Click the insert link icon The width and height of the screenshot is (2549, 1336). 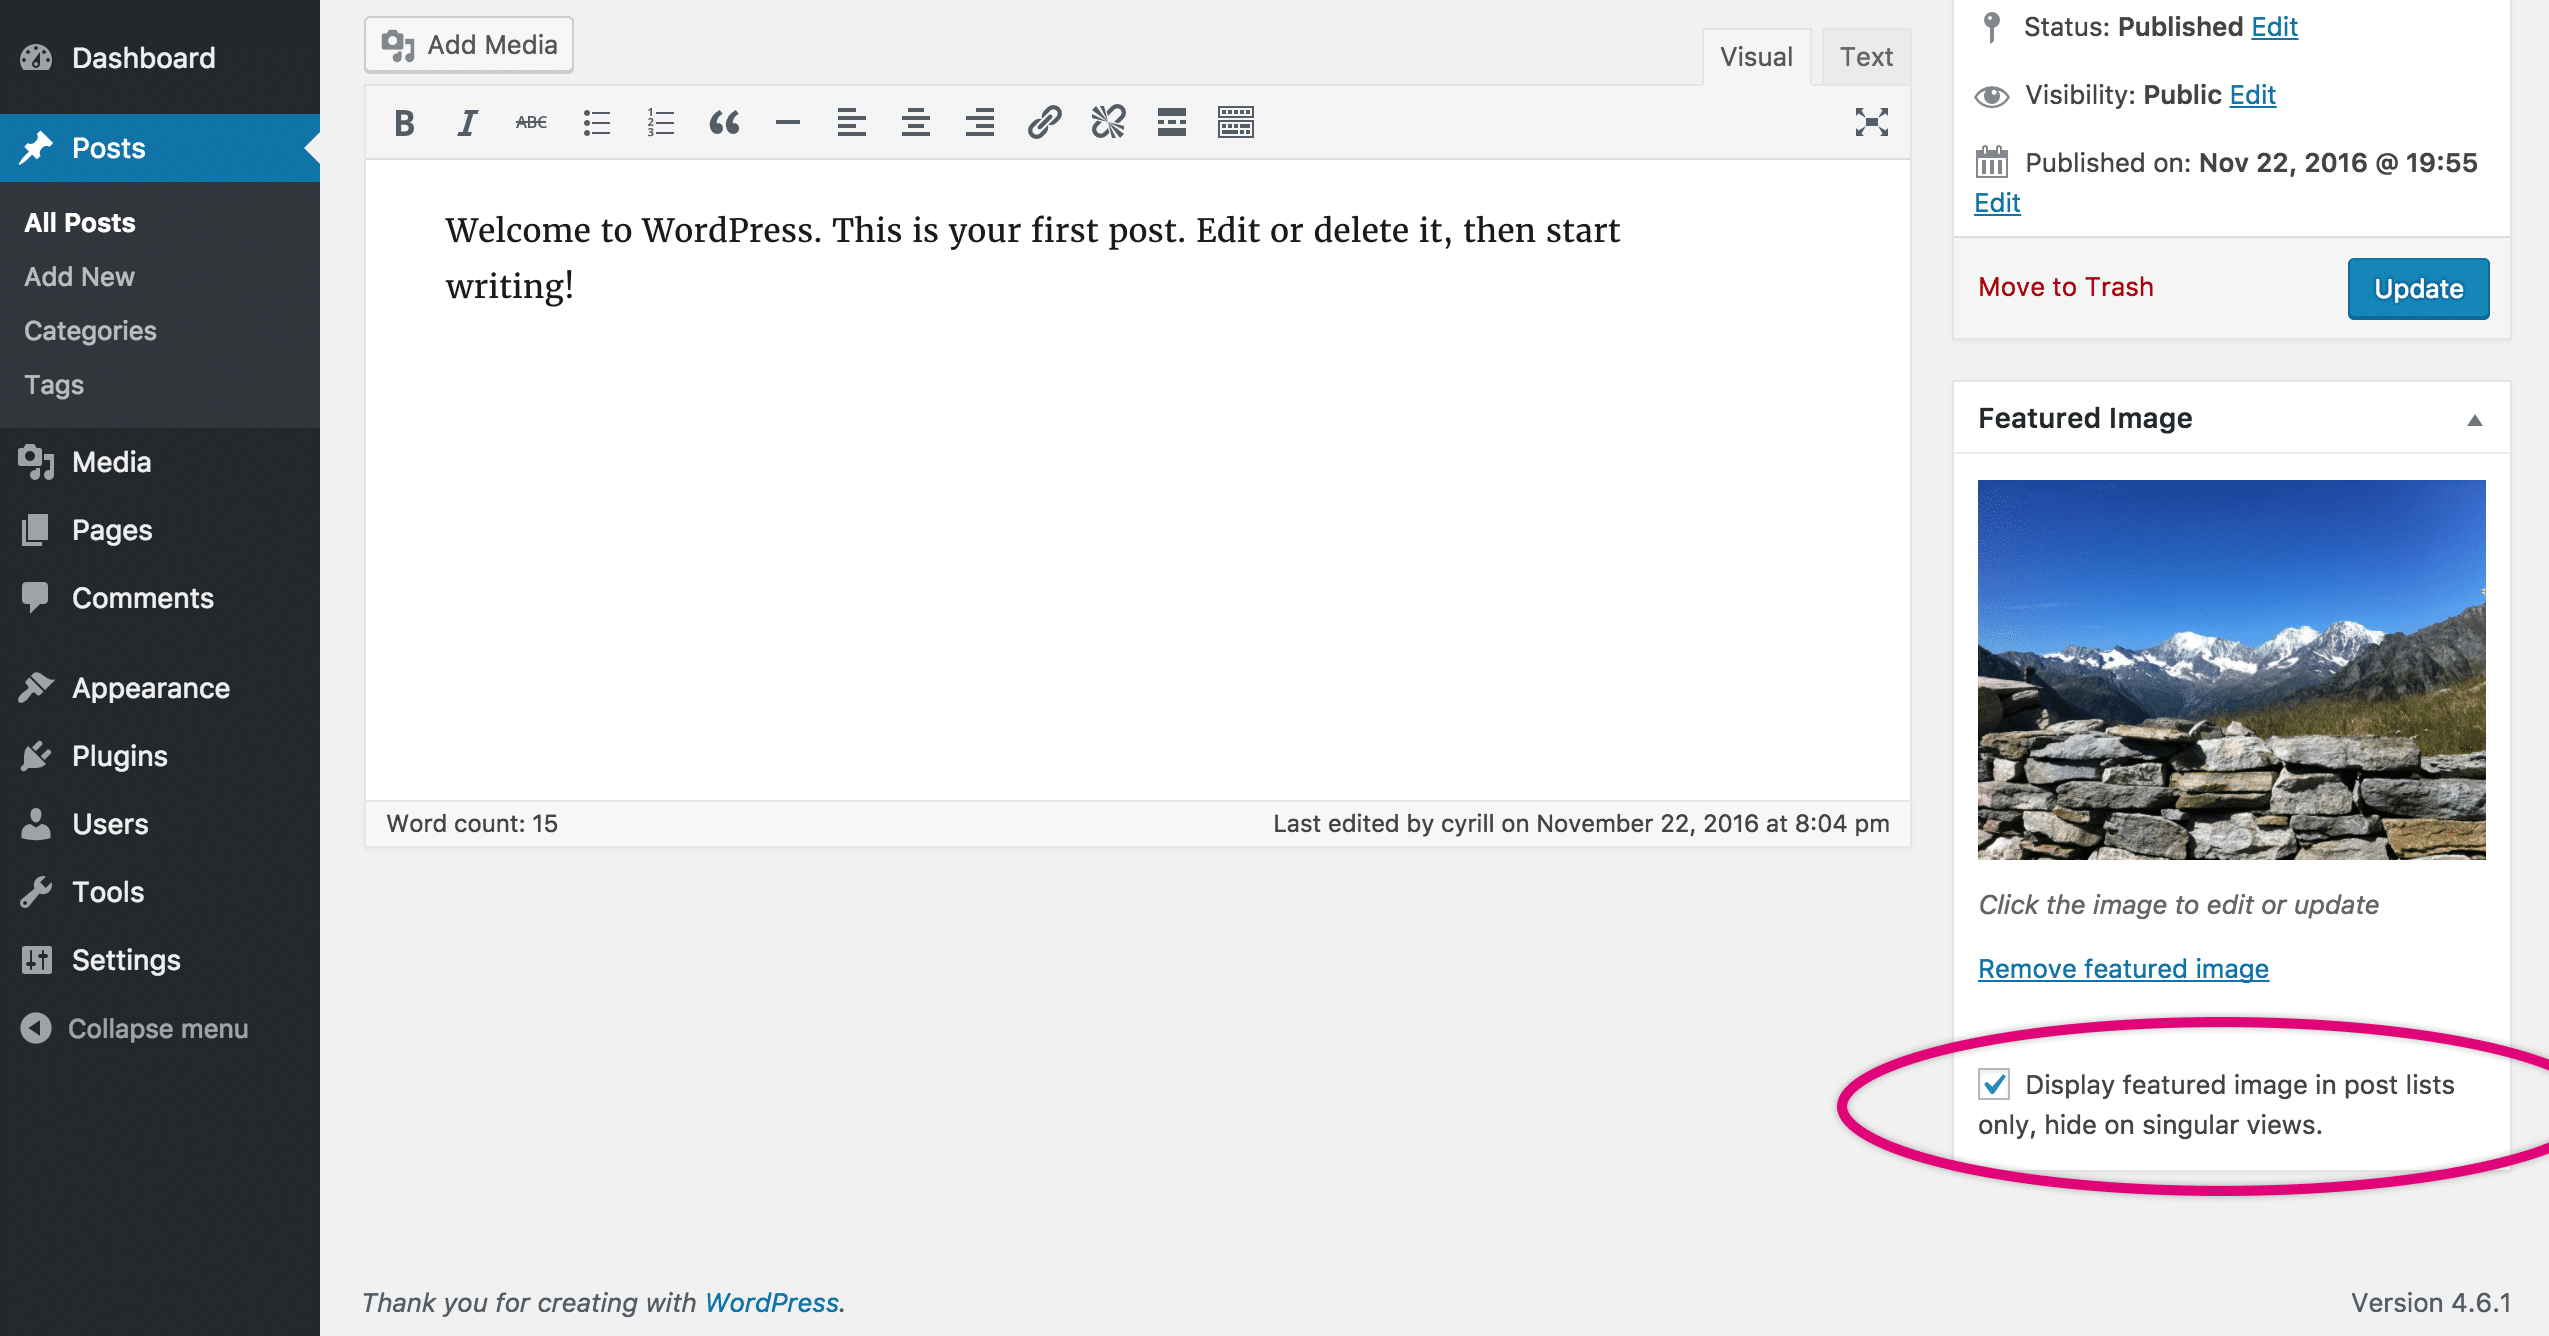pos(1044,123)
